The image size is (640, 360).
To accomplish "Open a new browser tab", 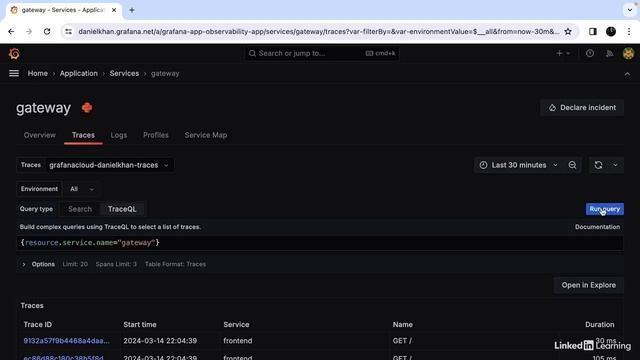I will (x=132, y=10).
